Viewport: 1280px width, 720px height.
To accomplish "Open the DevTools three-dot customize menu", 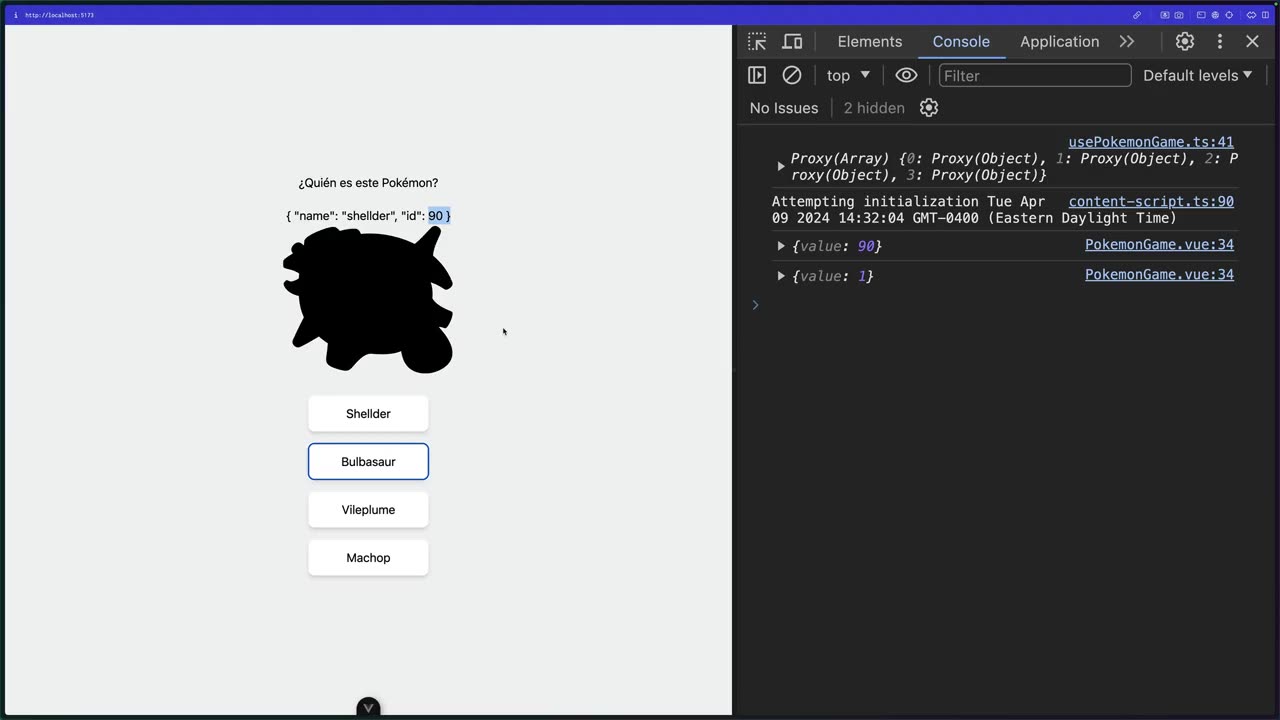I will pos(1219,42).
